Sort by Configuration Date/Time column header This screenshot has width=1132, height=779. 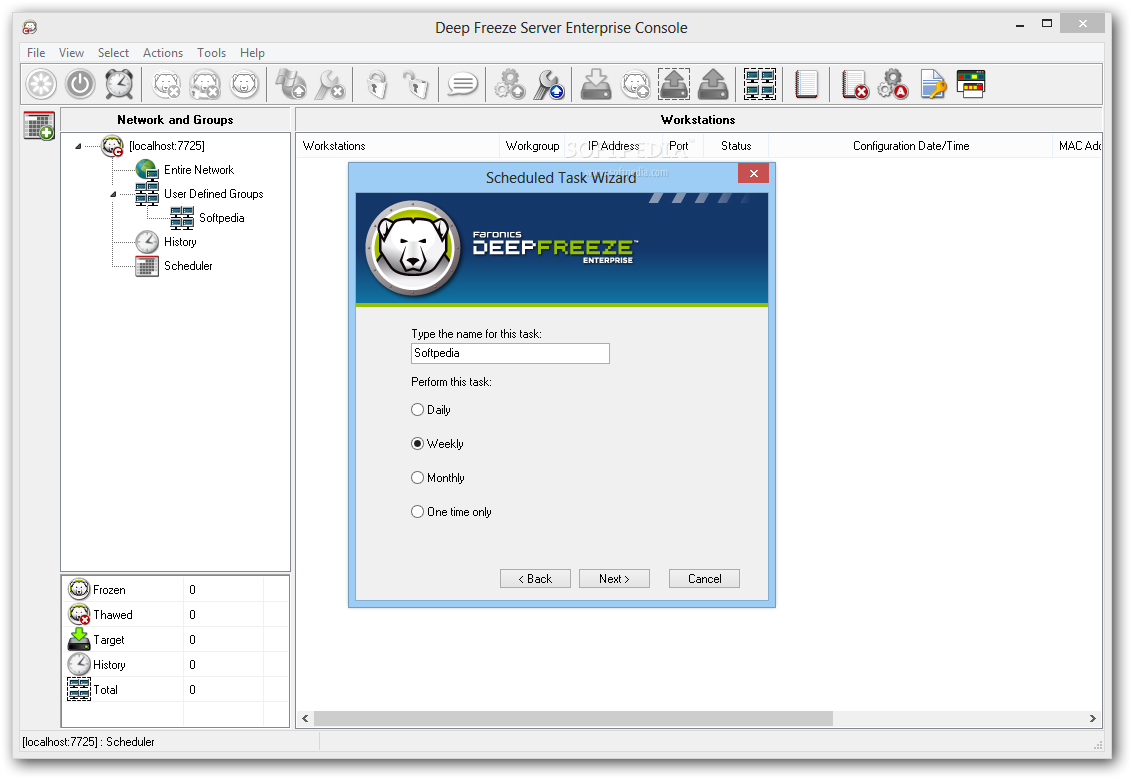coord(911,146)
